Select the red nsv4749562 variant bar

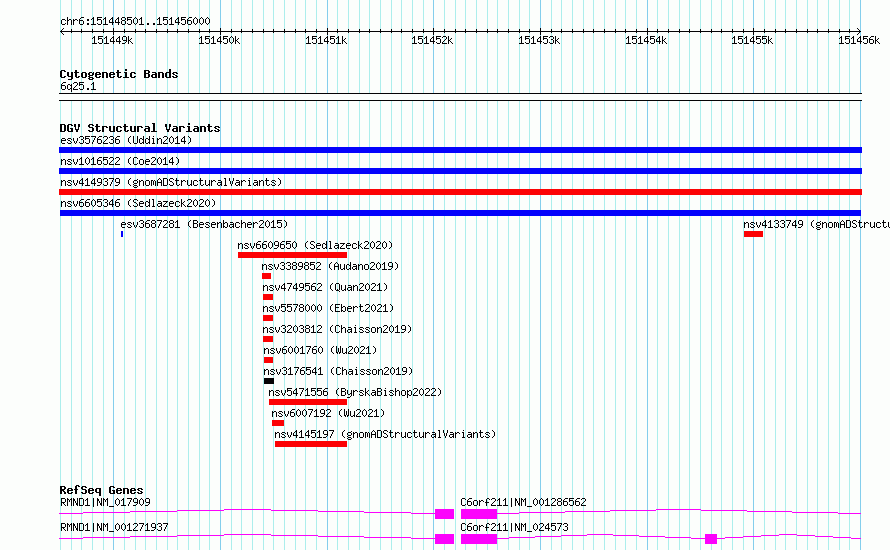(268, 297)
